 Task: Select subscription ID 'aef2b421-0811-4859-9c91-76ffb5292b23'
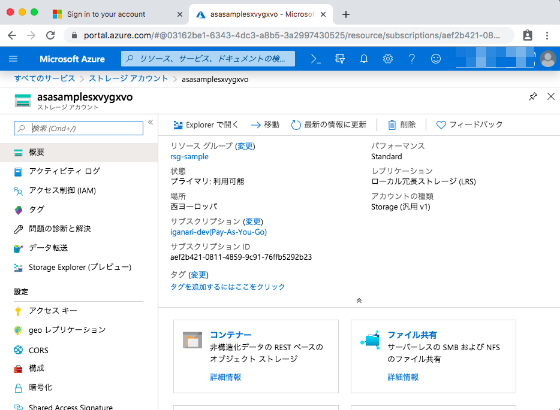coord(241,257)
